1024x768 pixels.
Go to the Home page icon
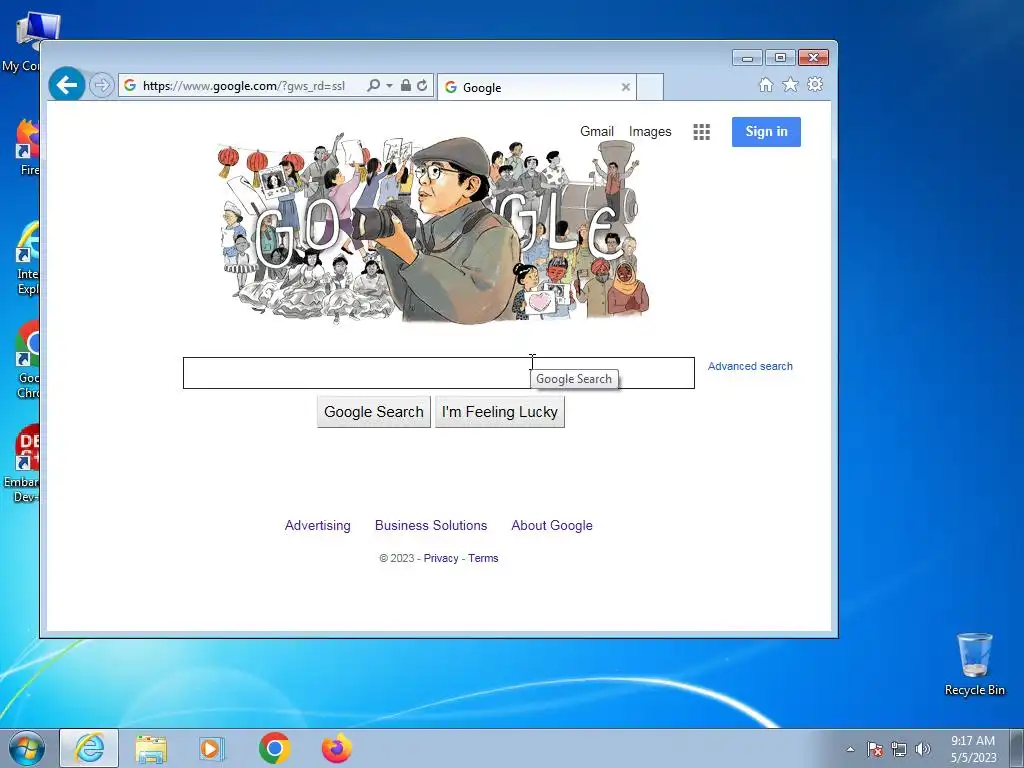(x=766, y=84)
